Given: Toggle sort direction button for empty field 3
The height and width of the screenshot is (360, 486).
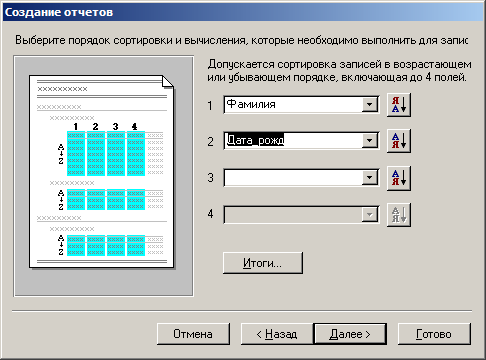Looking at the screenshot, I should [x=399, y=178].
